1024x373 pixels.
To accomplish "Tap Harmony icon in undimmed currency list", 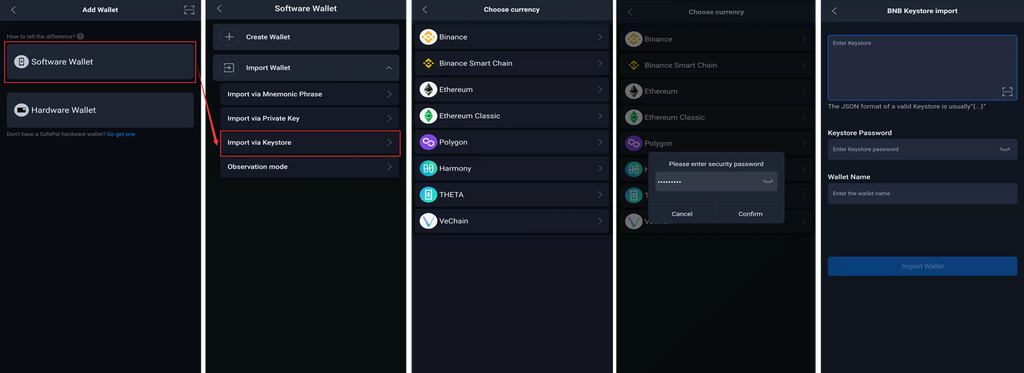I will point(428,168).
